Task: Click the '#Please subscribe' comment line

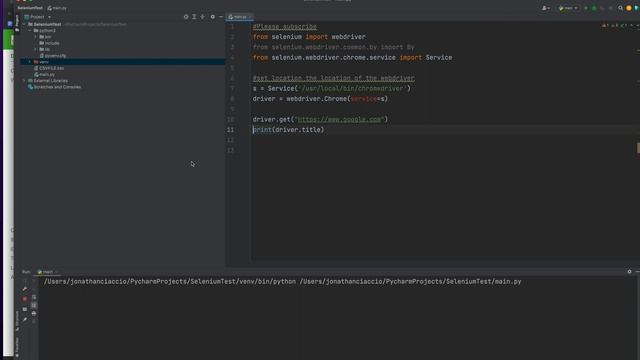Action: (x=284, y=27)
